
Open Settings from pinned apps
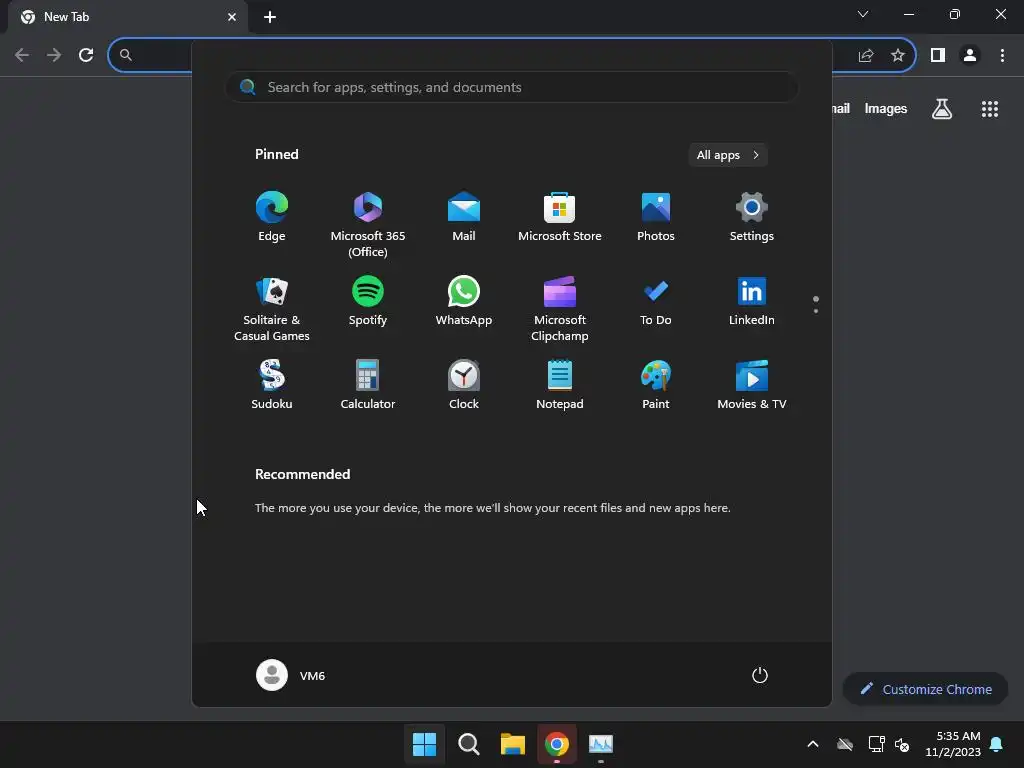[x=752, y=217]
